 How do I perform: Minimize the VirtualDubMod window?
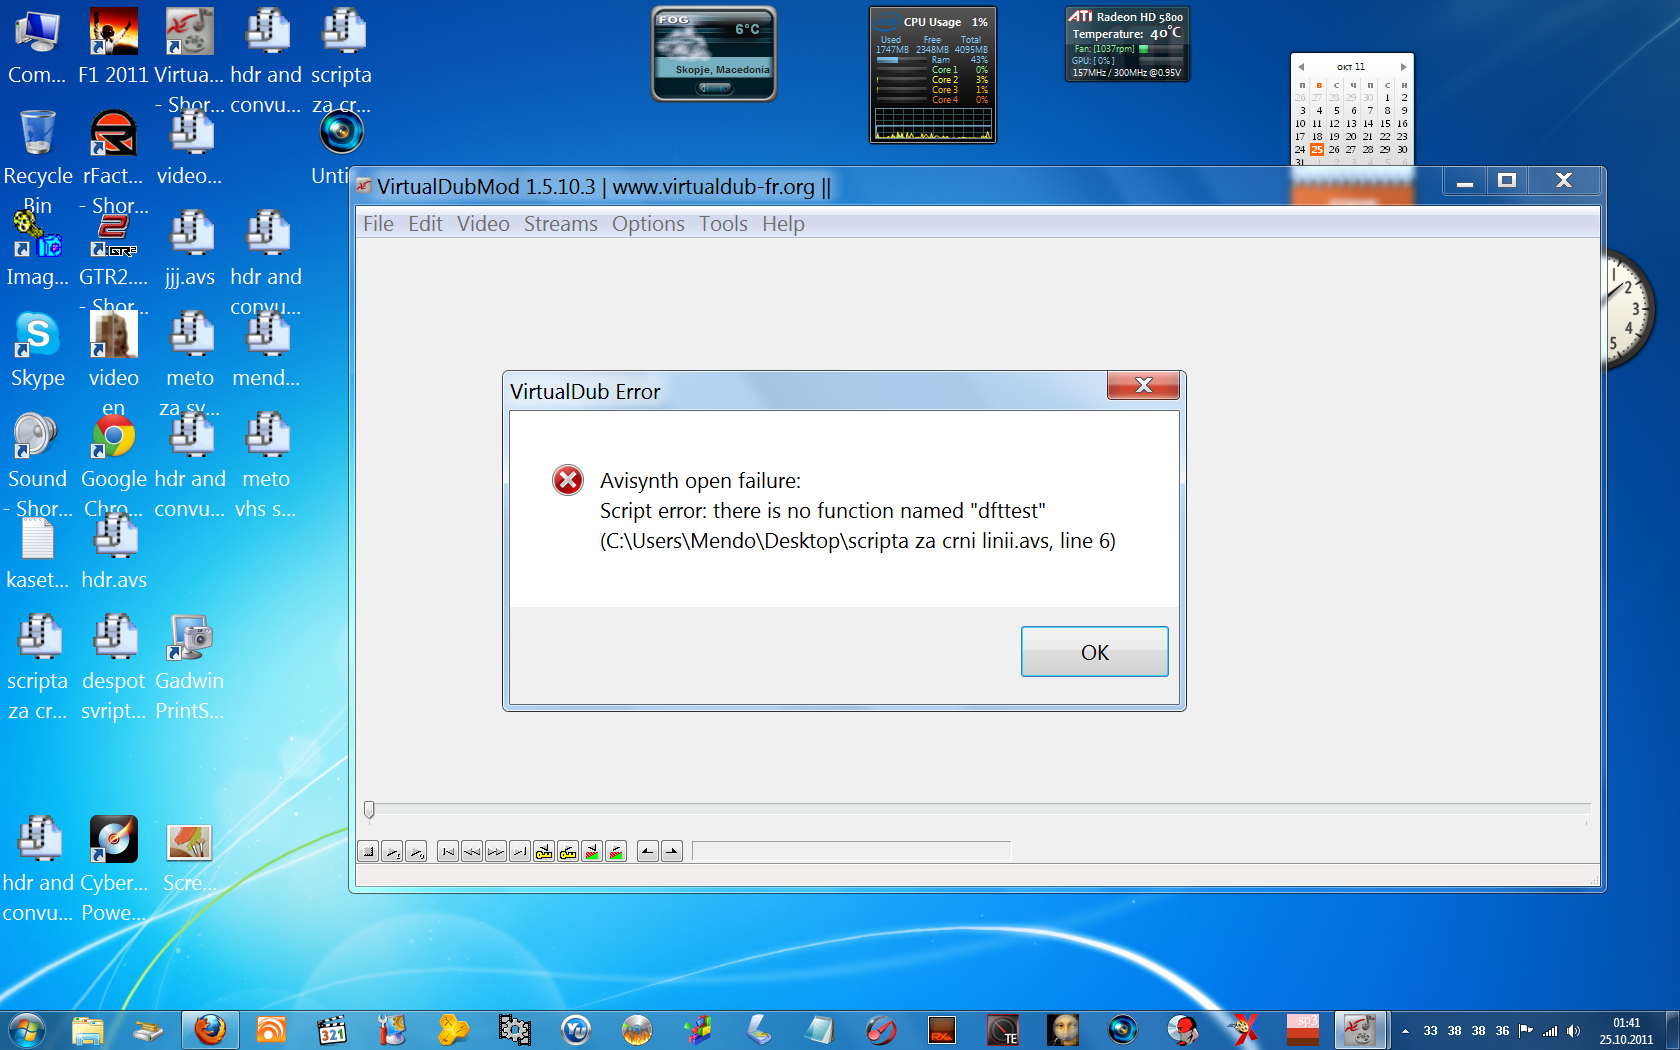tap(1465, 182)
